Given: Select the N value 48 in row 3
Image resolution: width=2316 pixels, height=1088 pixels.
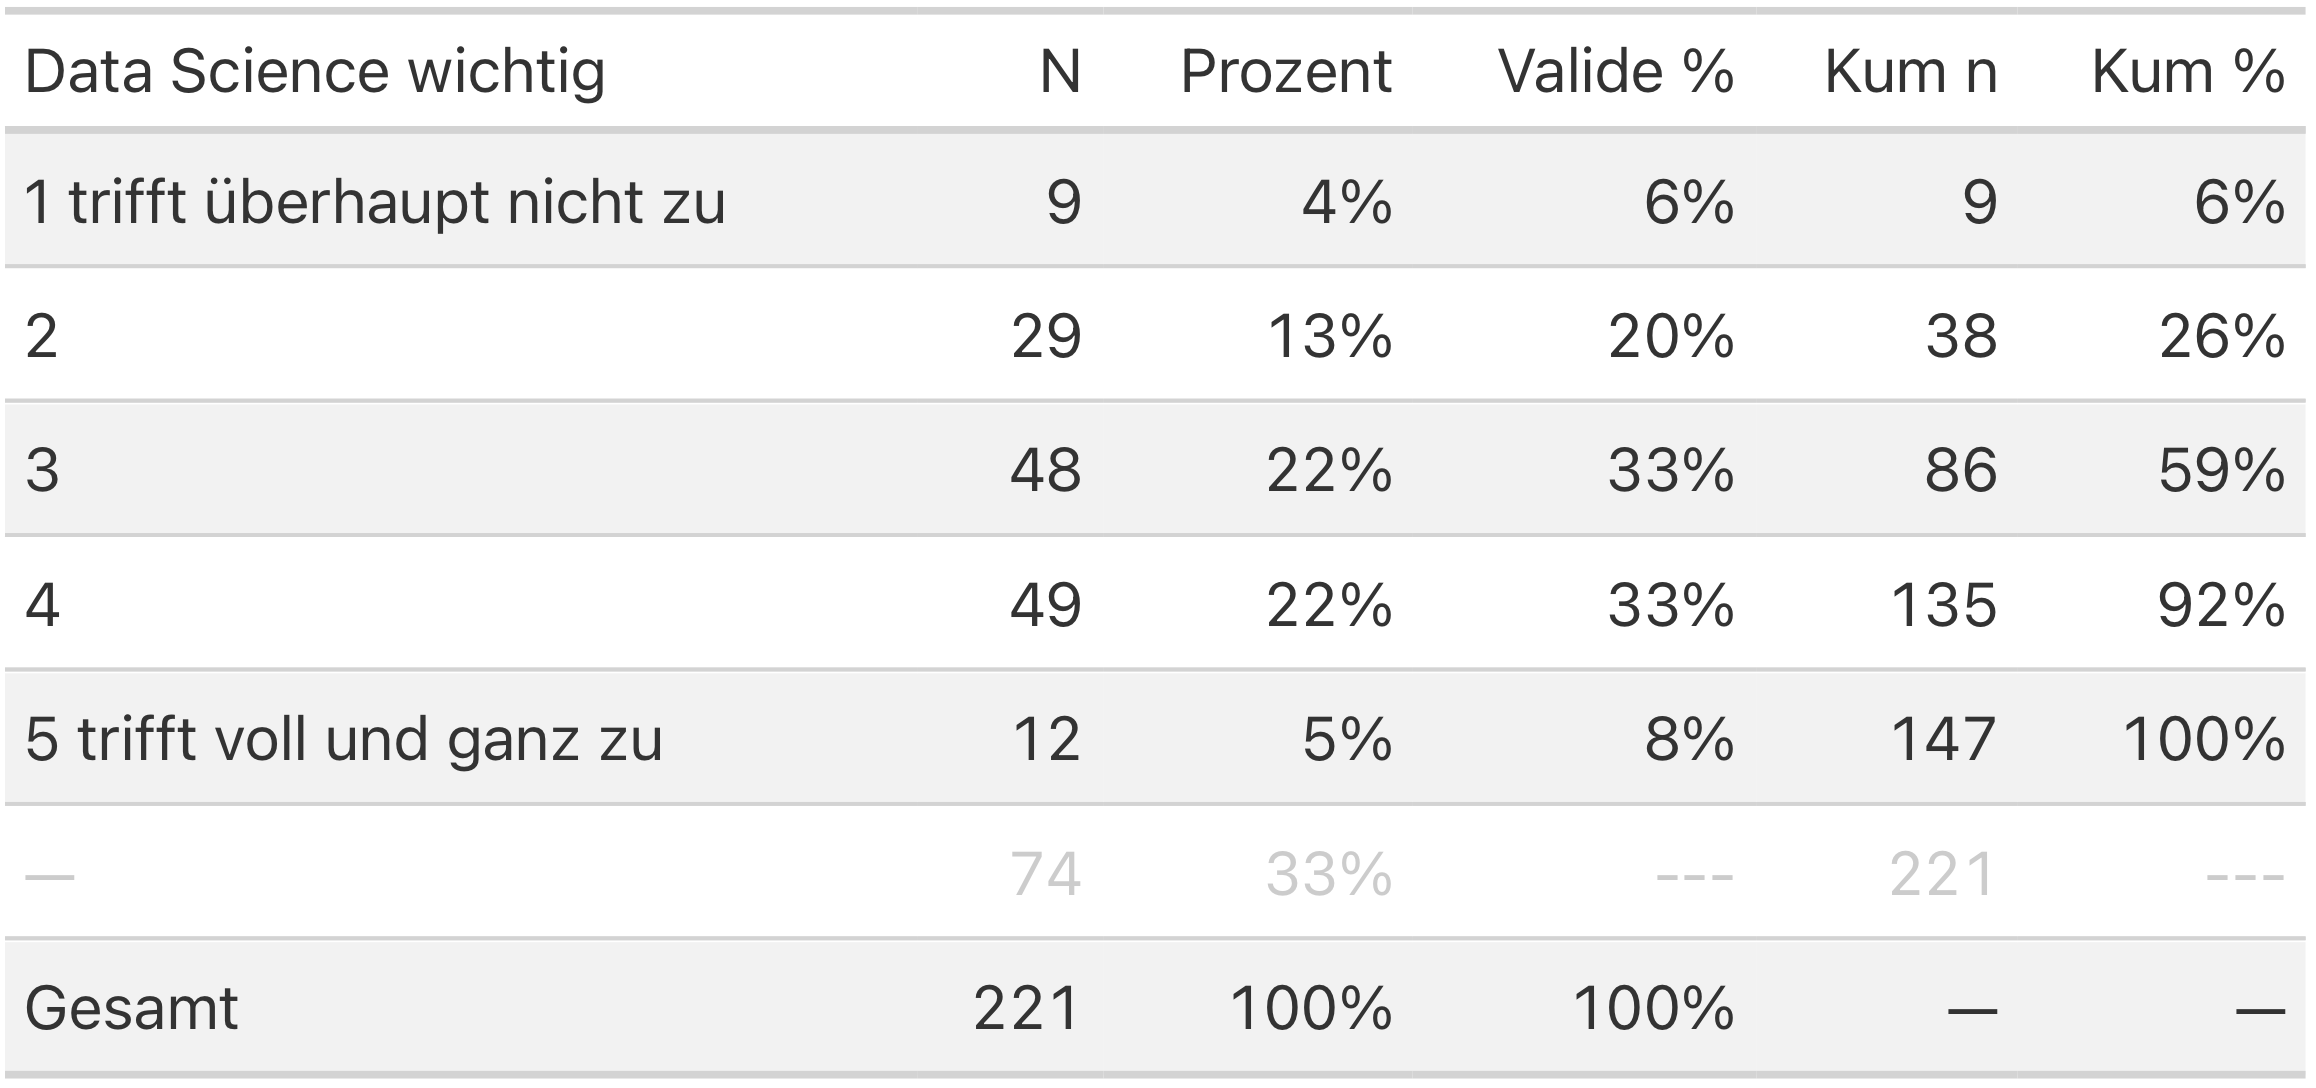Looking at the screenshot, I should (x=1046, y=471).
